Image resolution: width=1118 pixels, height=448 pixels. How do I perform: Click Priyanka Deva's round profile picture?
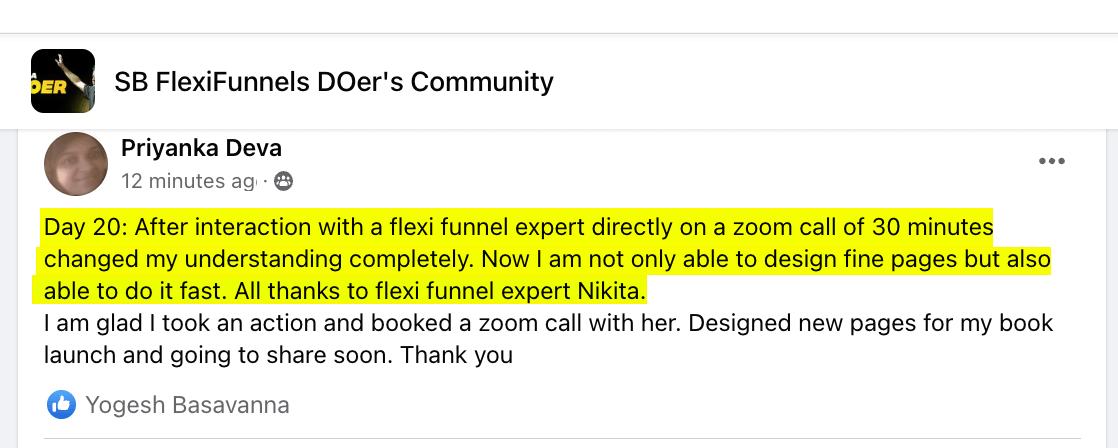(x=76, y=164)
